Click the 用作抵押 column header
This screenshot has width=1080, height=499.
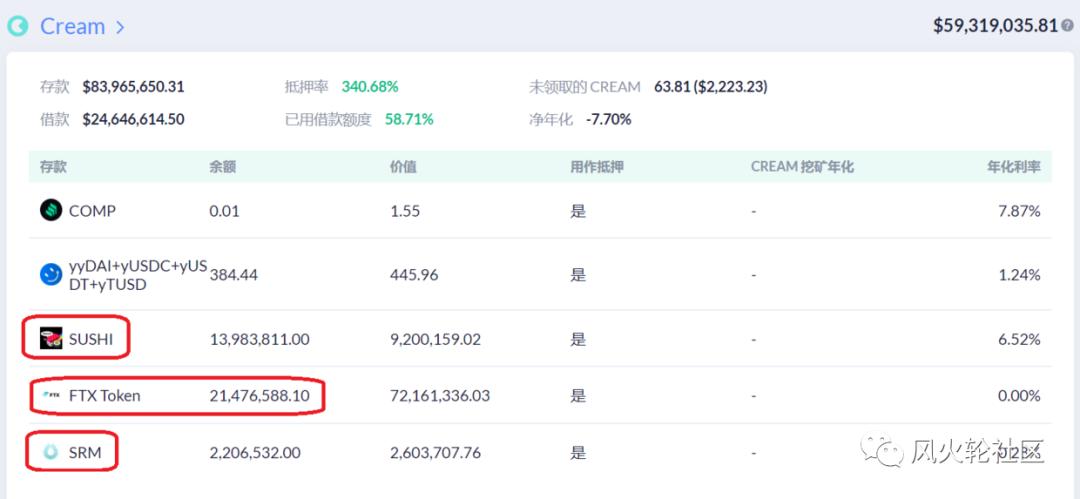[x=596, y=167]
